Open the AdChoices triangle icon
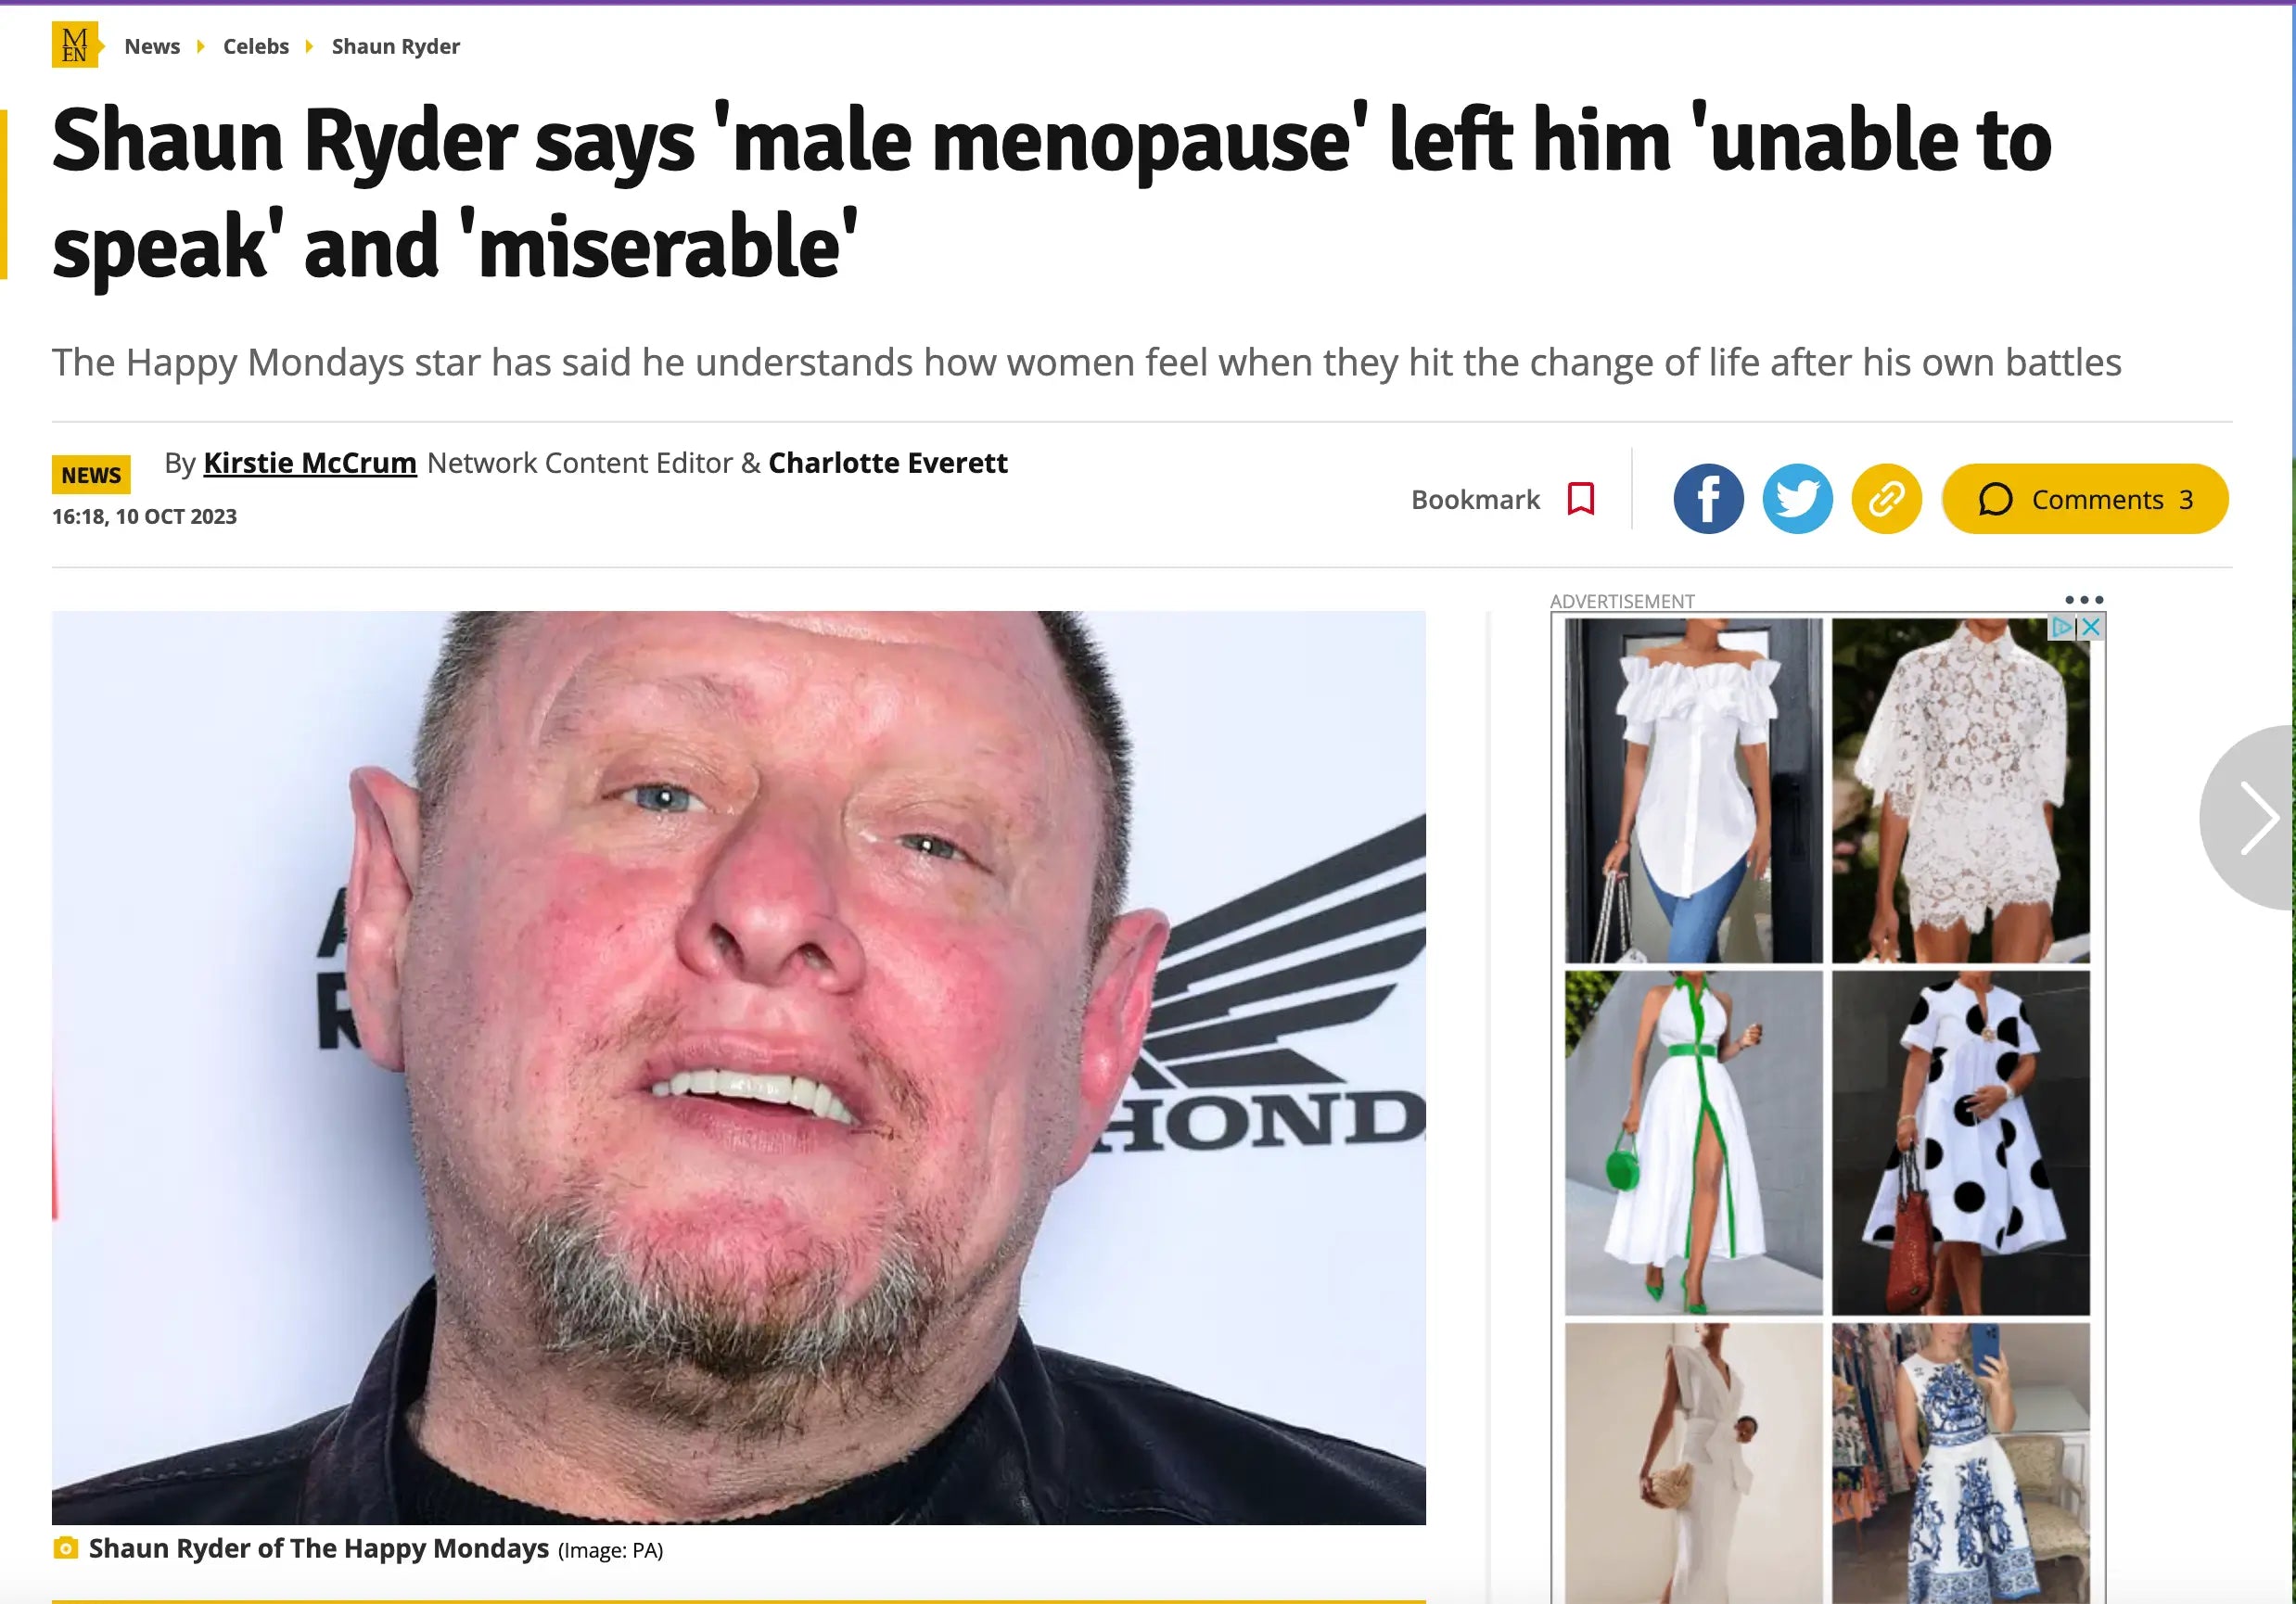Image resolution: width=2296 pixels, height=1604 pixels. click(x=2062, y=627)
